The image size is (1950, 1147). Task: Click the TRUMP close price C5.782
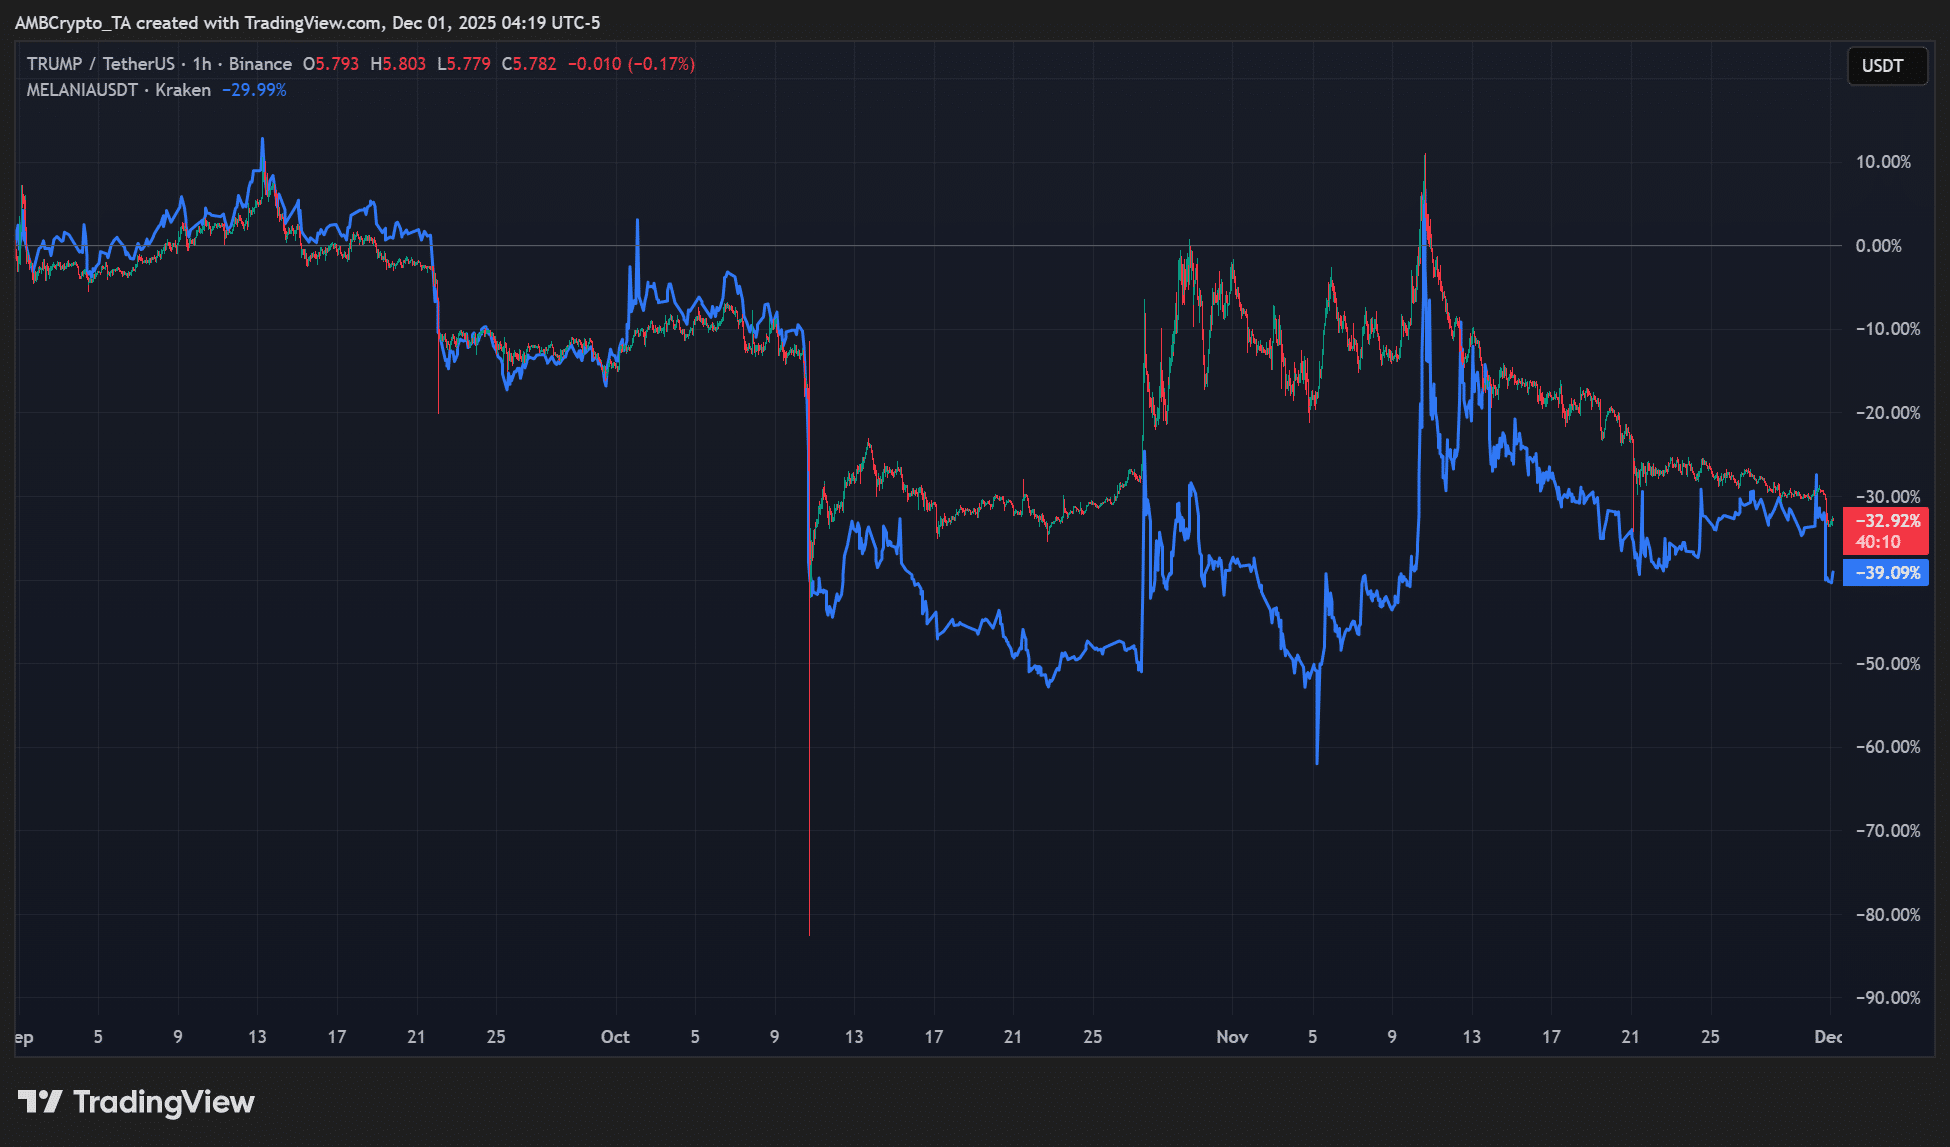(x=529, y=64)
